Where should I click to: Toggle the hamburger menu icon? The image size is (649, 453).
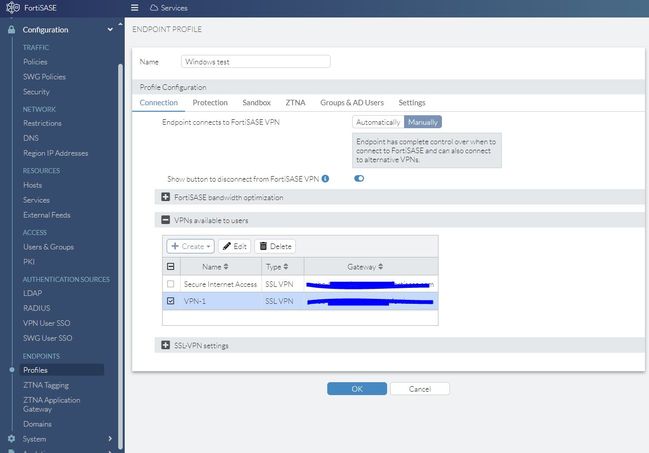[x=135, y=8]
